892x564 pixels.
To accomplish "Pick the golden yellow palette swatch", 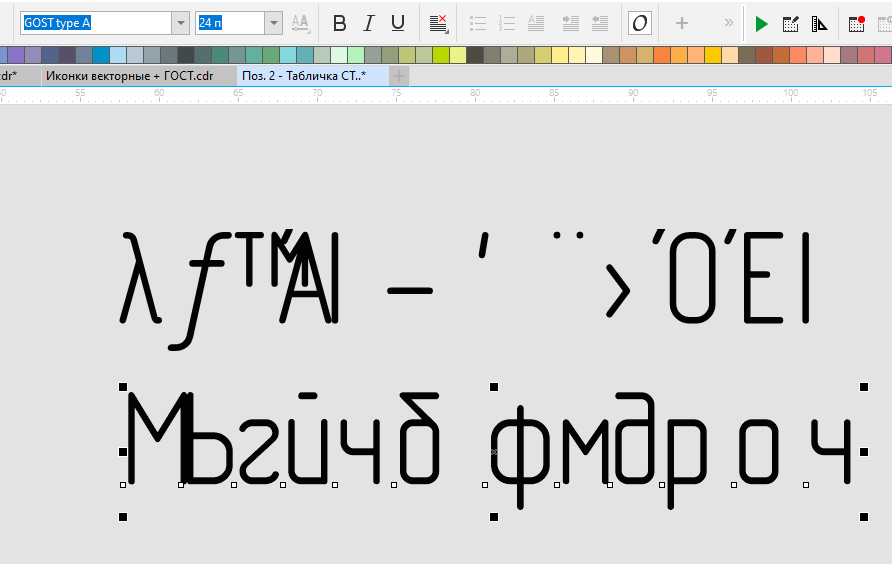I will [713, 55].
